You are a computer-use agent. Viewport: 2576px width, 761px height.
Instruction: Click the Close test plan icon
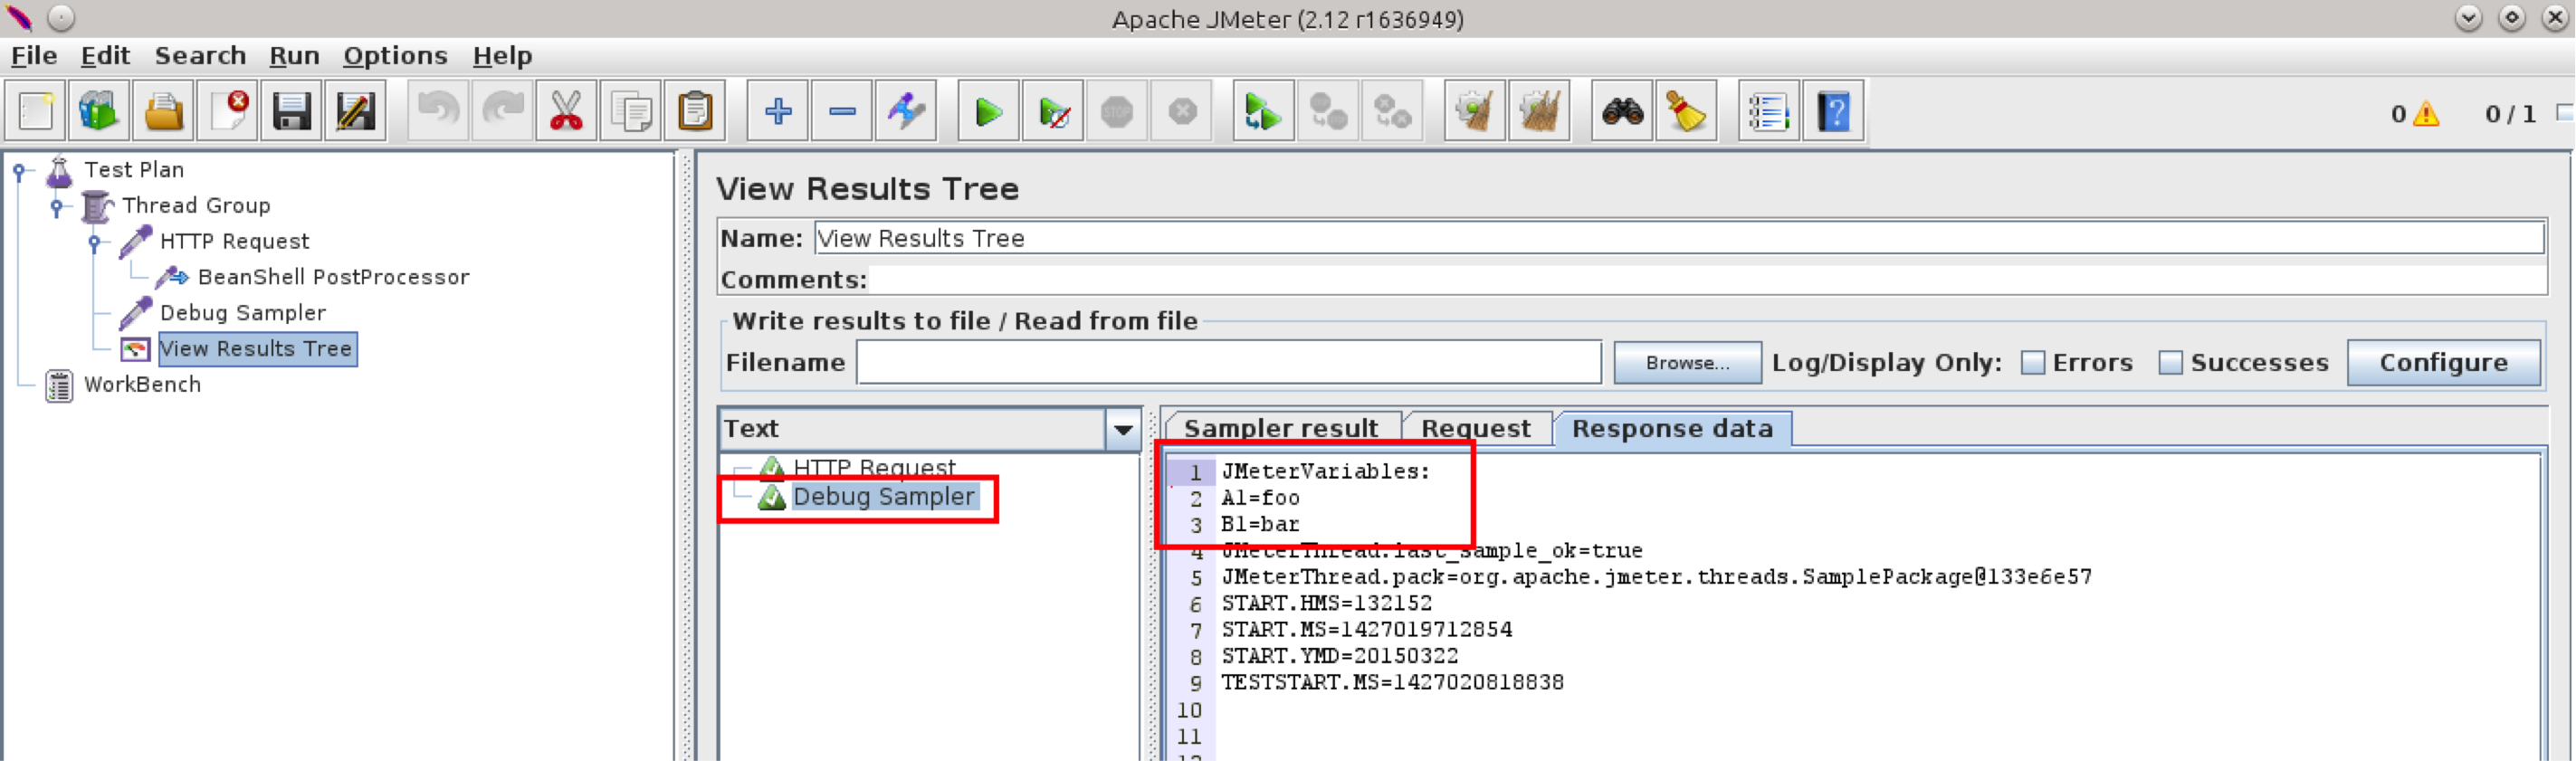(228, 111)
